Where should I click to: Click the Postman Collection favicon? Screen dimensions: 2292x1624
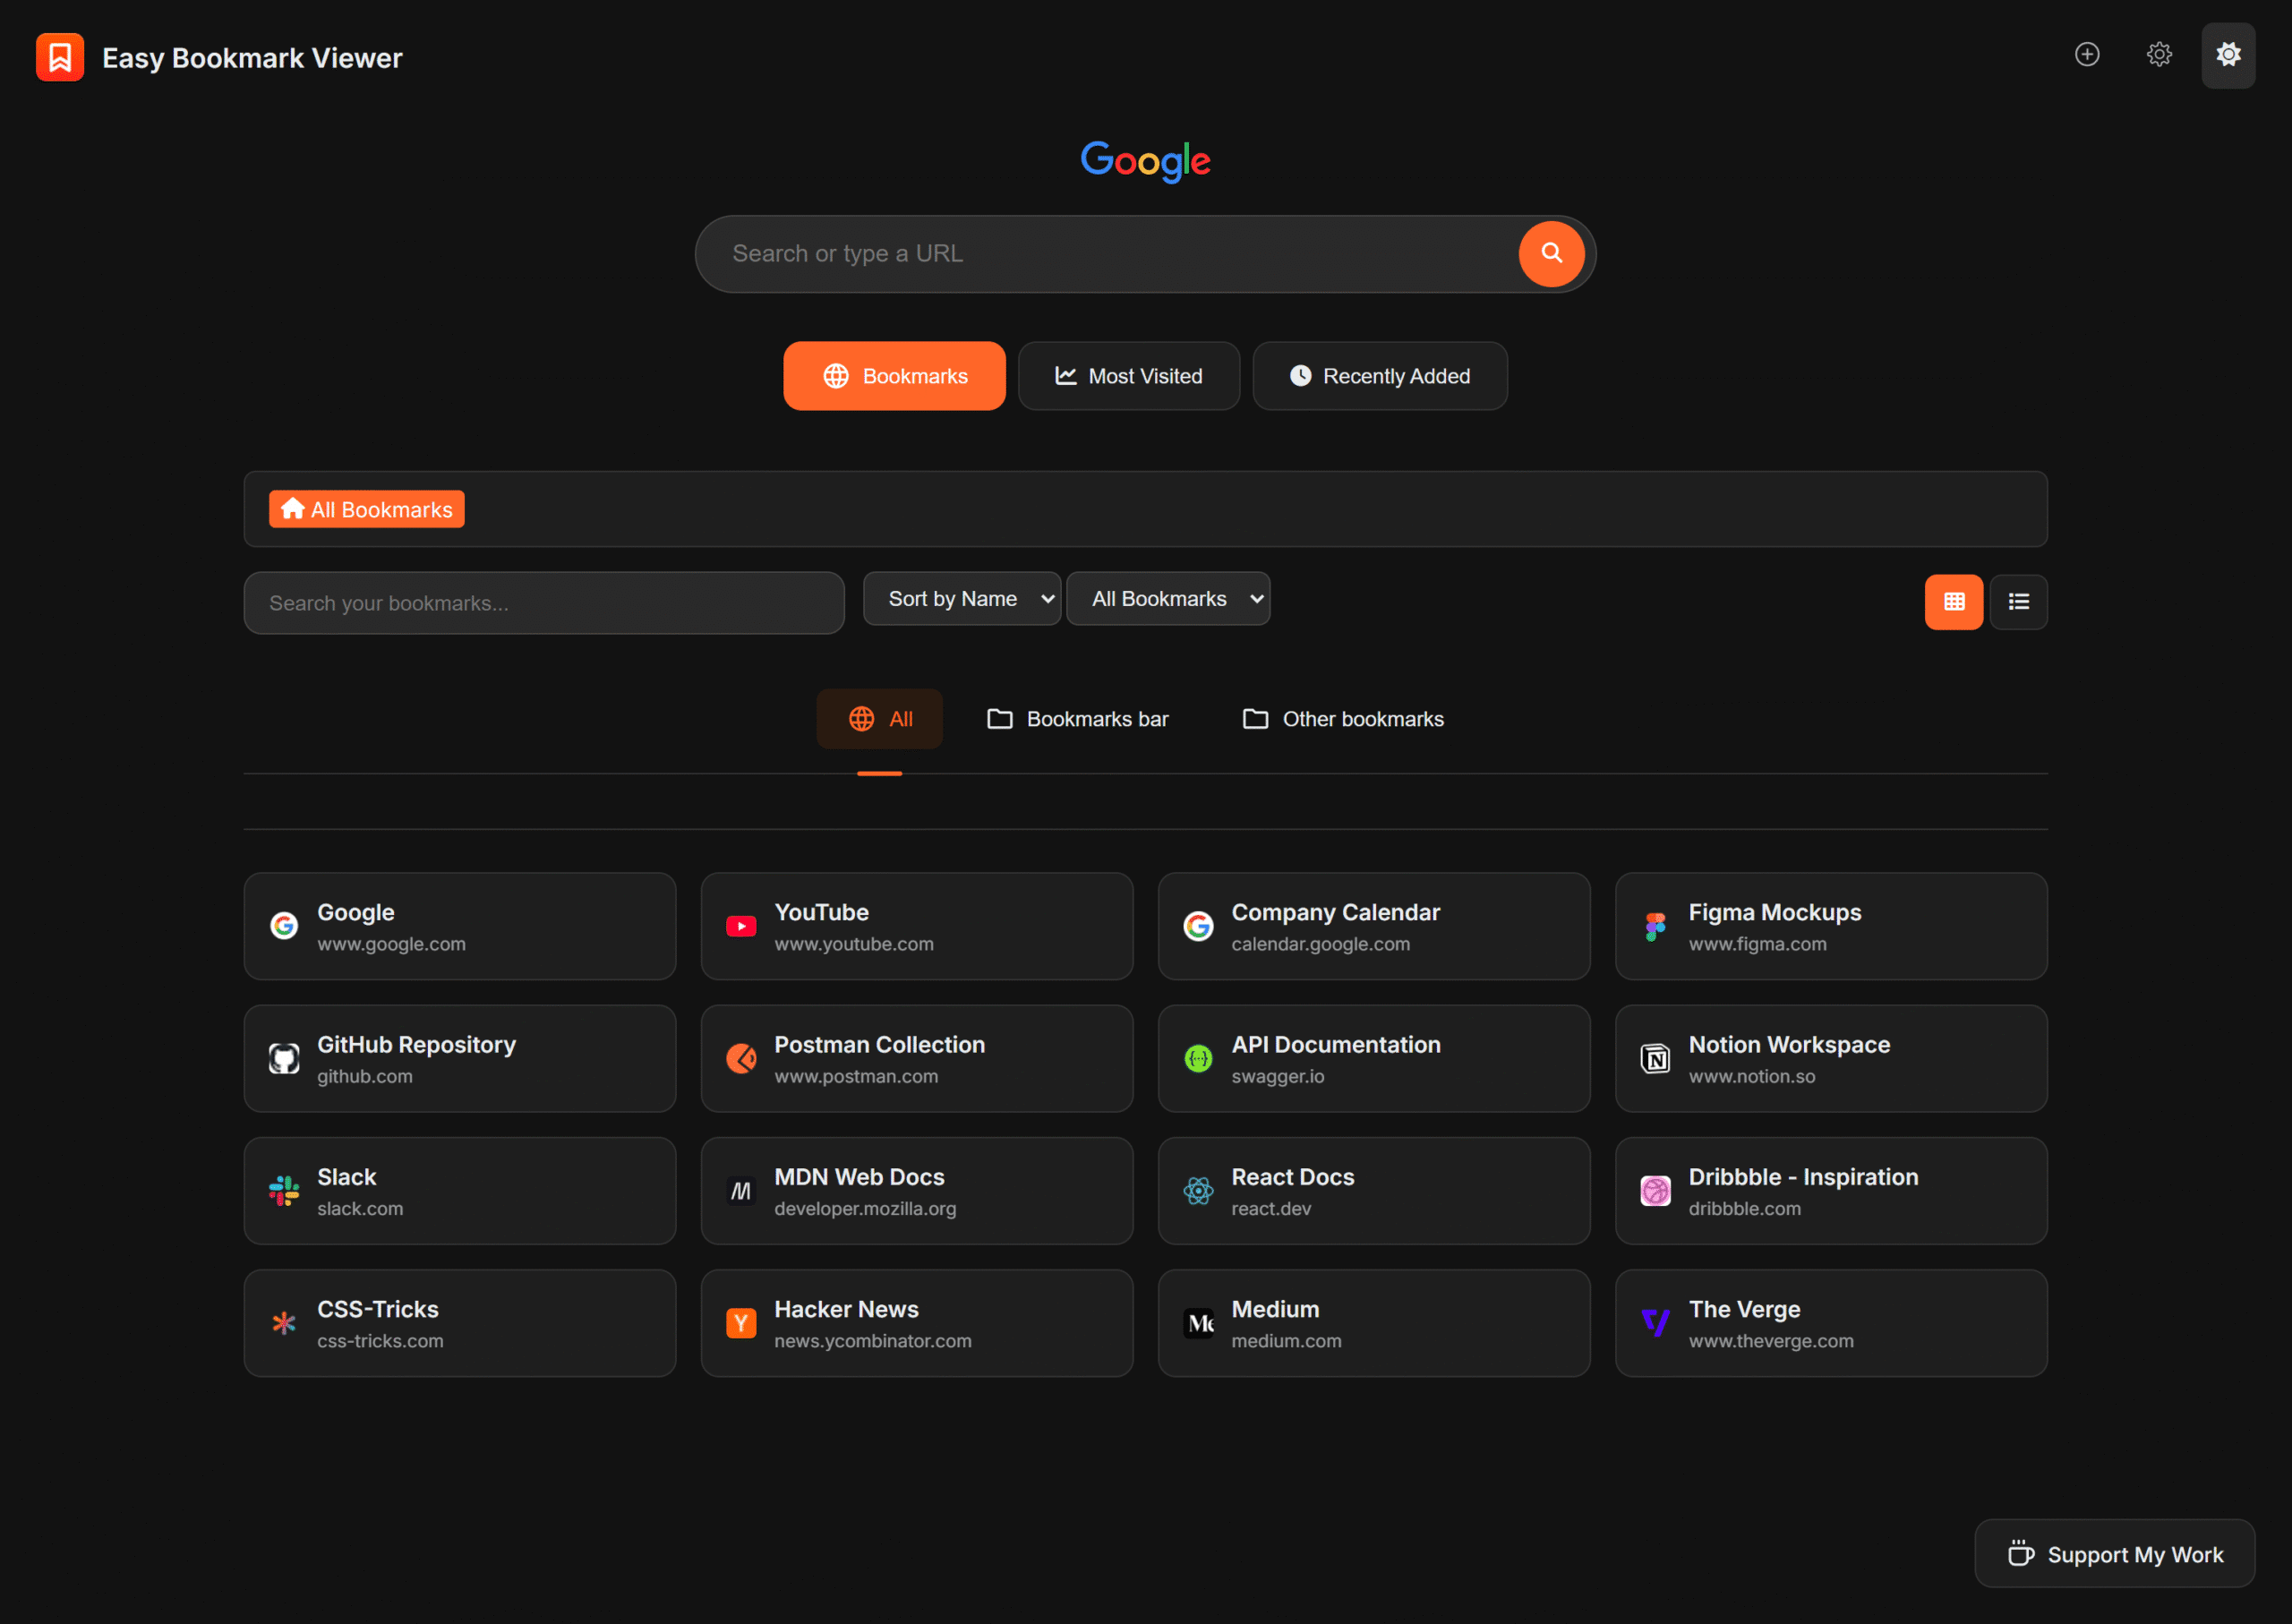[741, 1058]
